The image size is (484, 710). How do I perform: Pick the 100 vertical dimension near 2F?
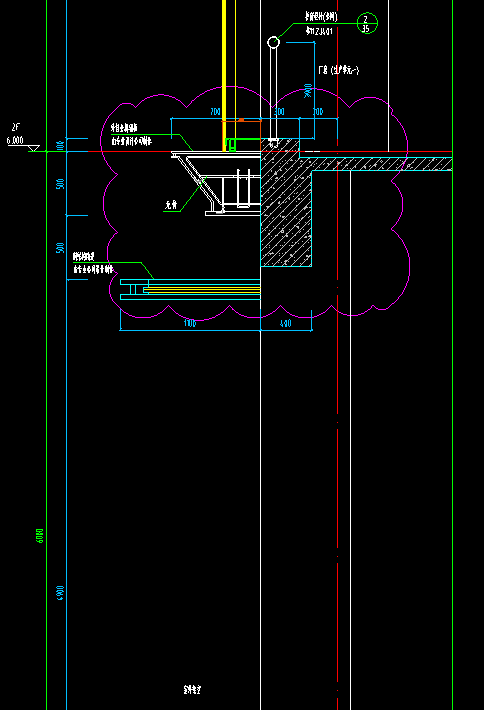tap(60, 146)
